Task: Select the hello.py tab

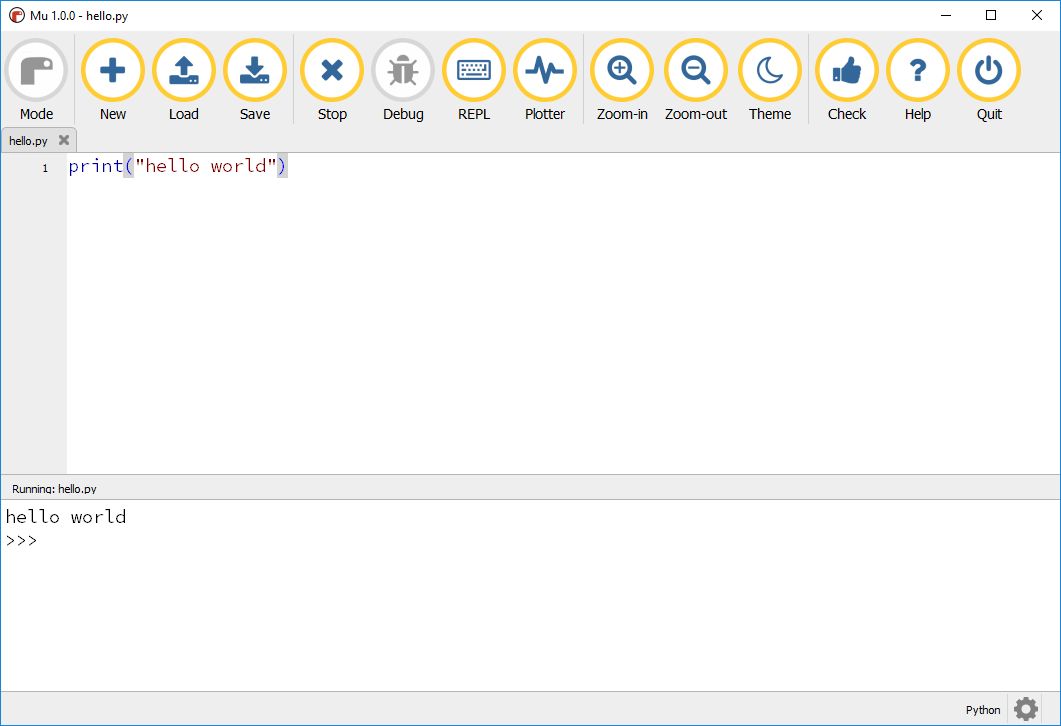Action: pos(28,140)
